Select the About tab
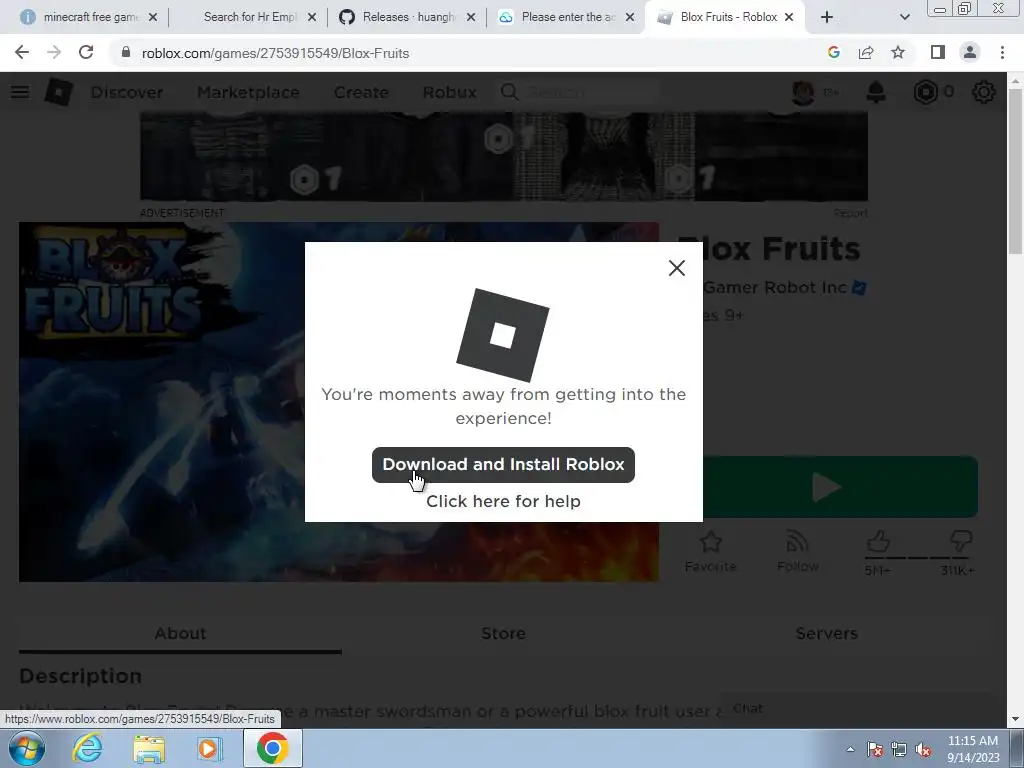This screenshot has width=1024, height=768. pyautogui.click(x=180, y=633)
